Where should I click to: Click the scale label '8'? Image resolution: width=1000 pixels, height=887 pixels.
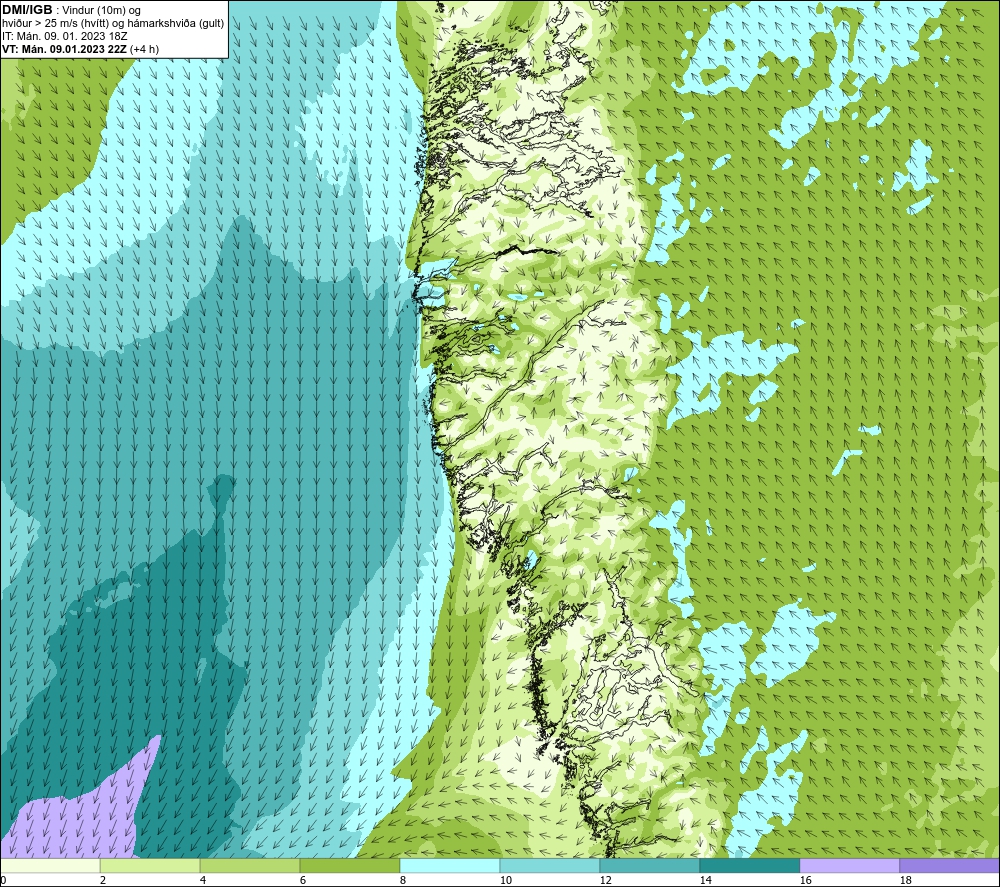tap(402, 880)
